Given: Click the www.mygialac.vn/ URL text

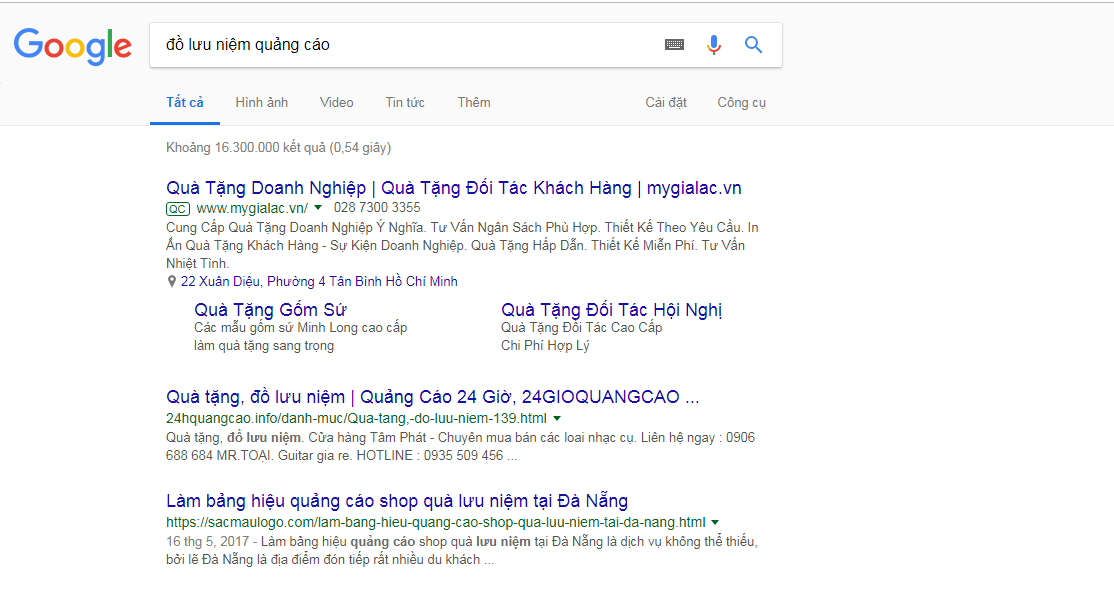Looking at the screenshot, I should tap(252, 208).
